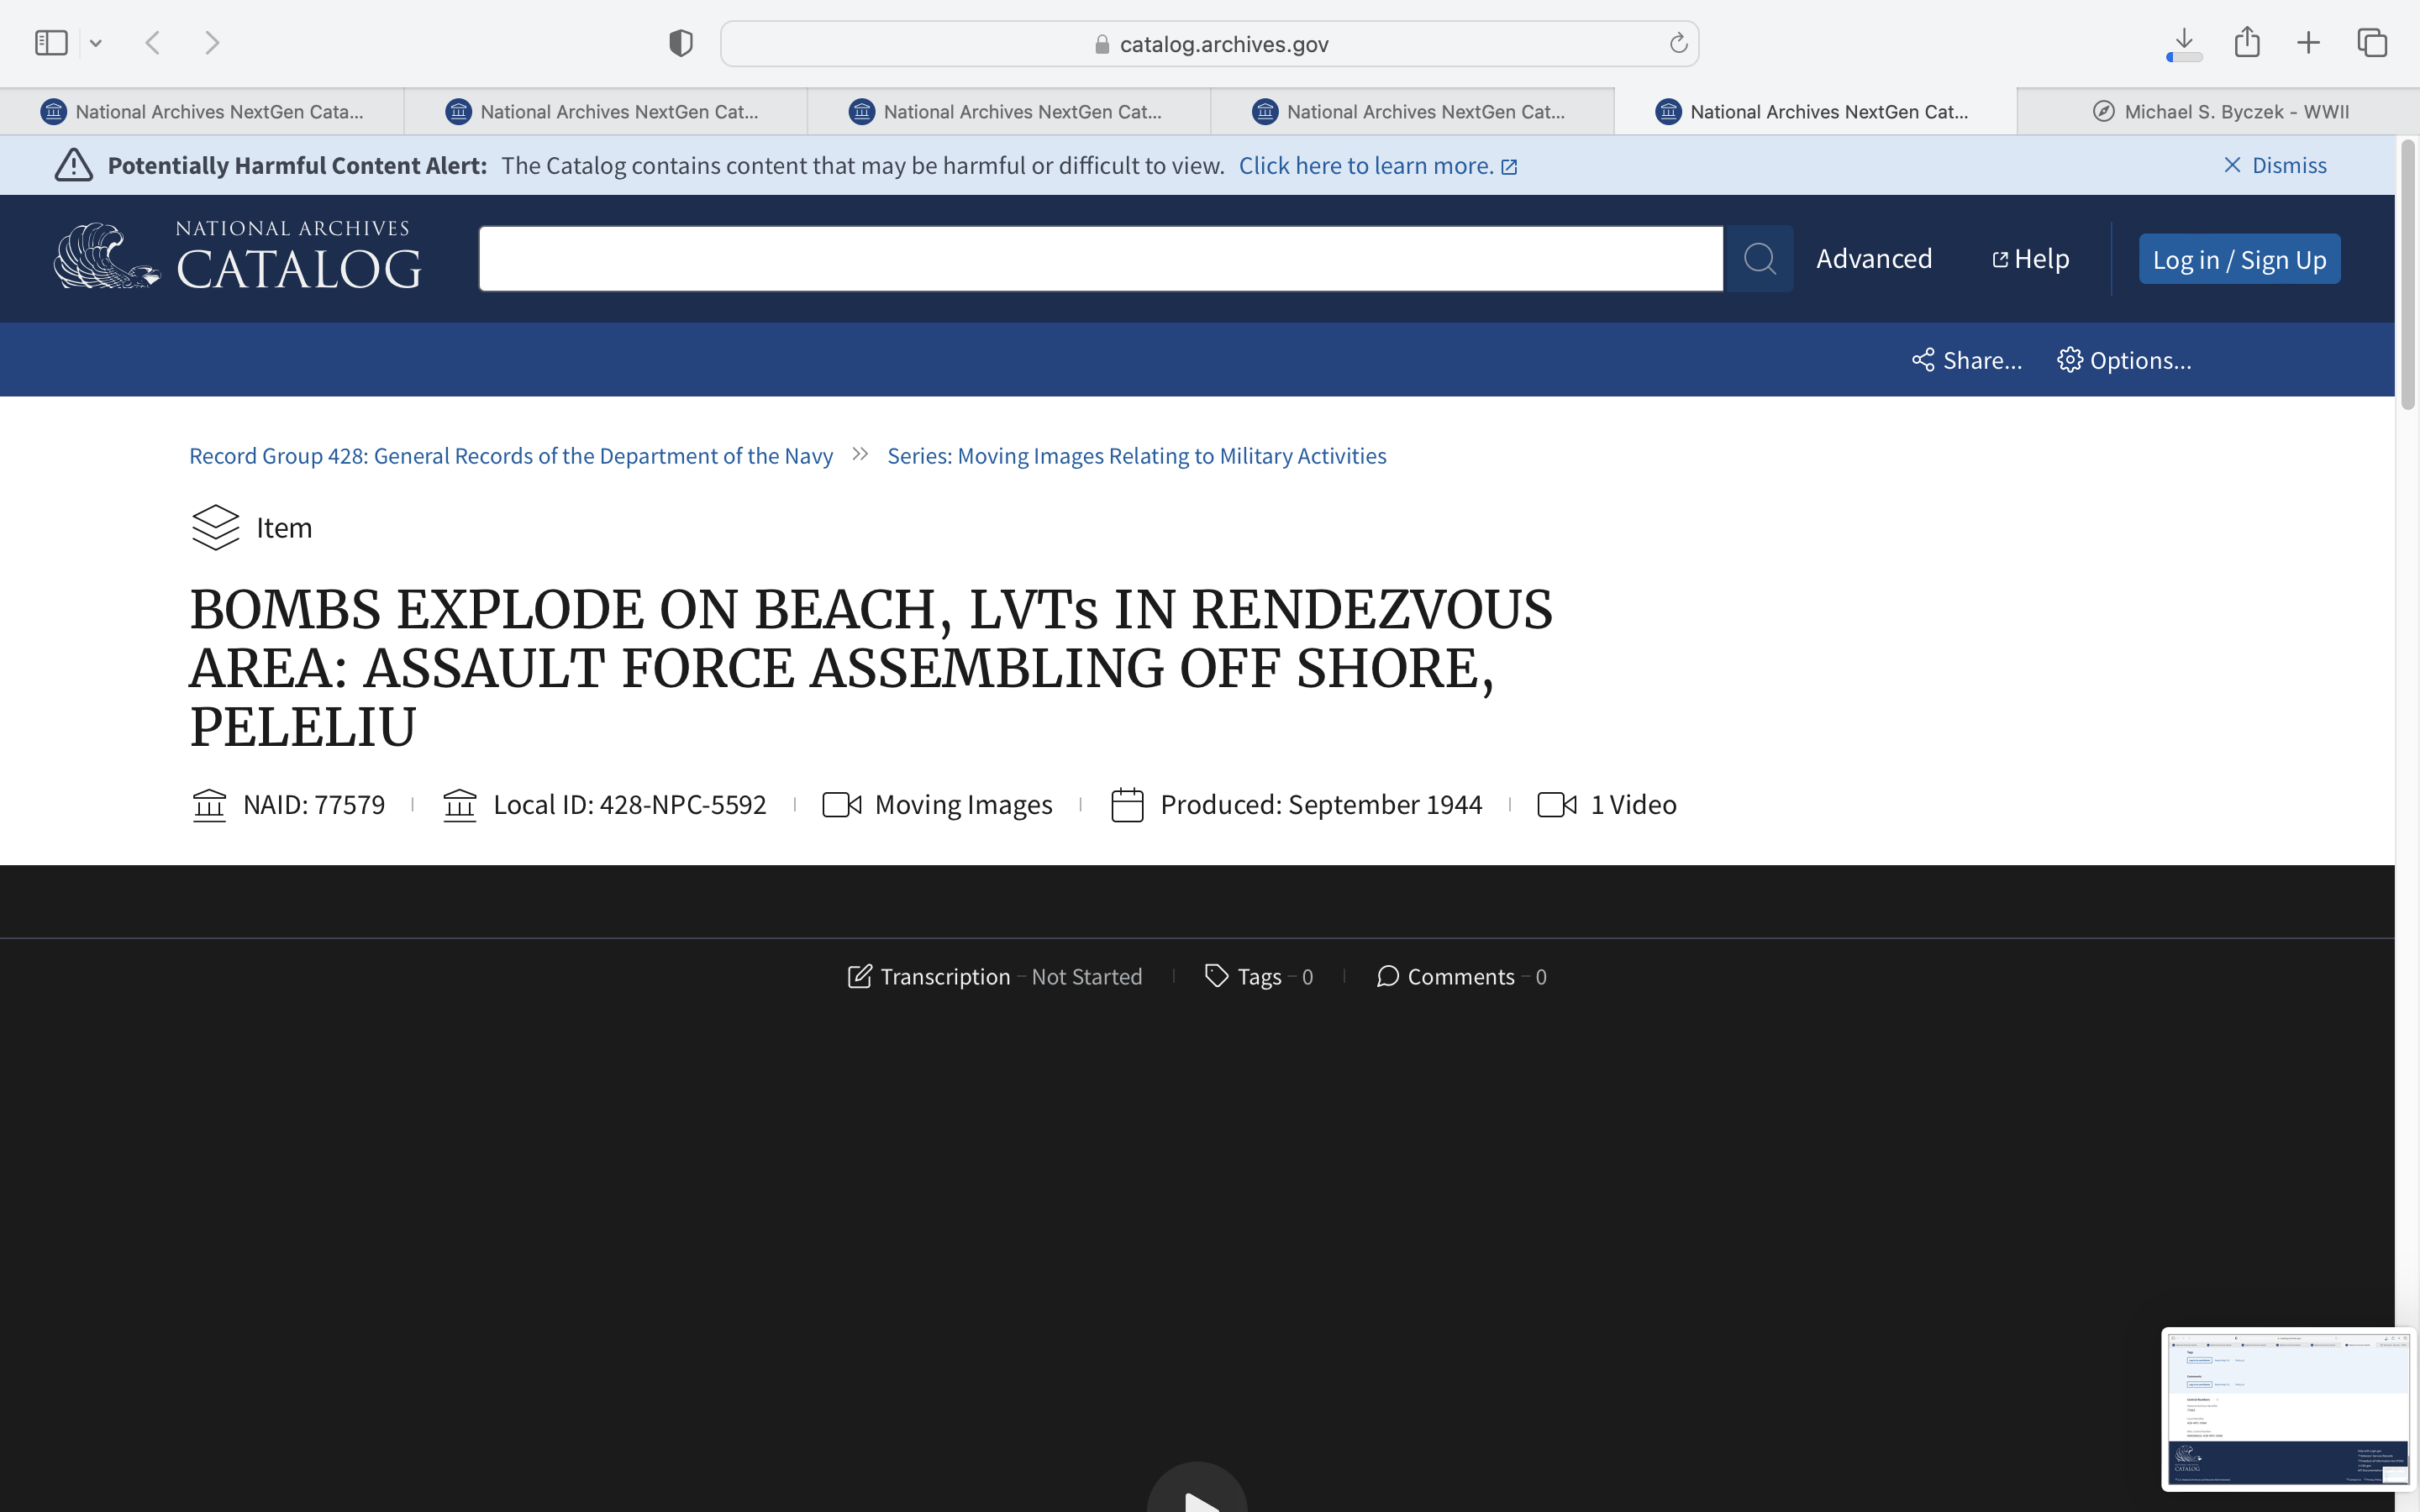The image size is (2420, 1512).
Task: Open the Options... menu
Action: [x=2124, y=360]
